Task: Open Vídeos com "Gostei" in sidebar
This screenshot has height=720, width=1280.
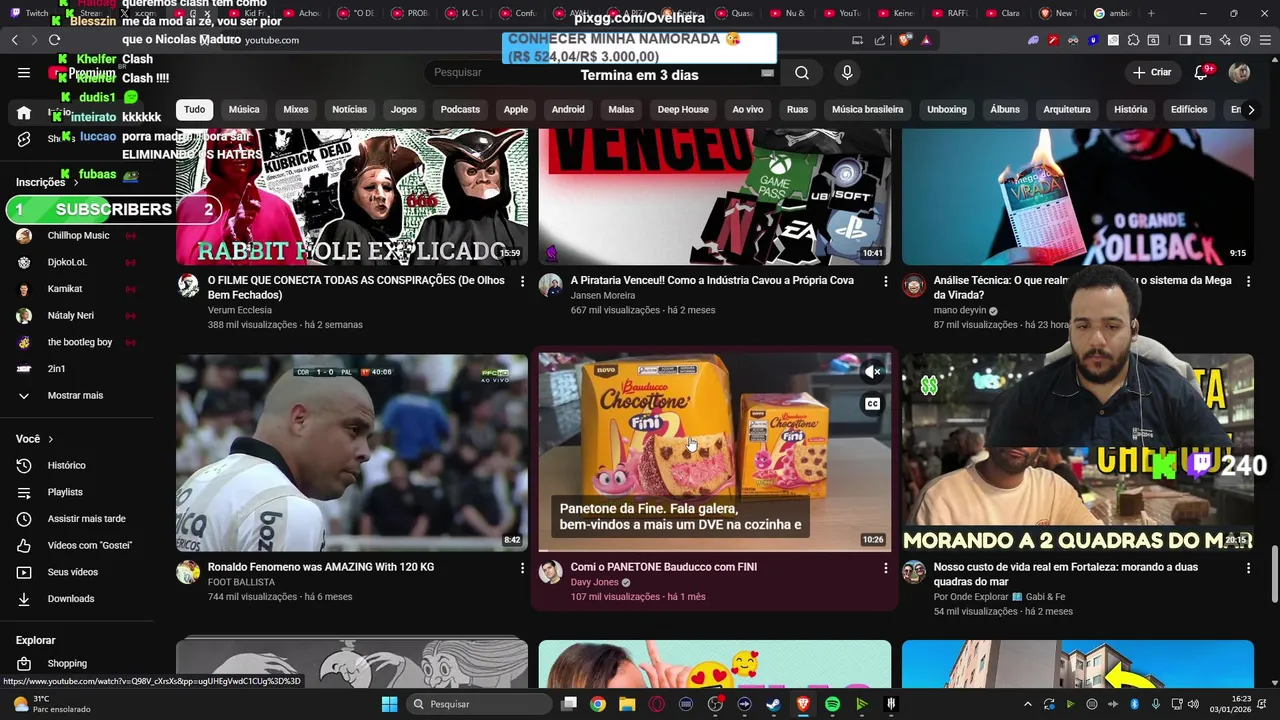Action: point(76,545)
